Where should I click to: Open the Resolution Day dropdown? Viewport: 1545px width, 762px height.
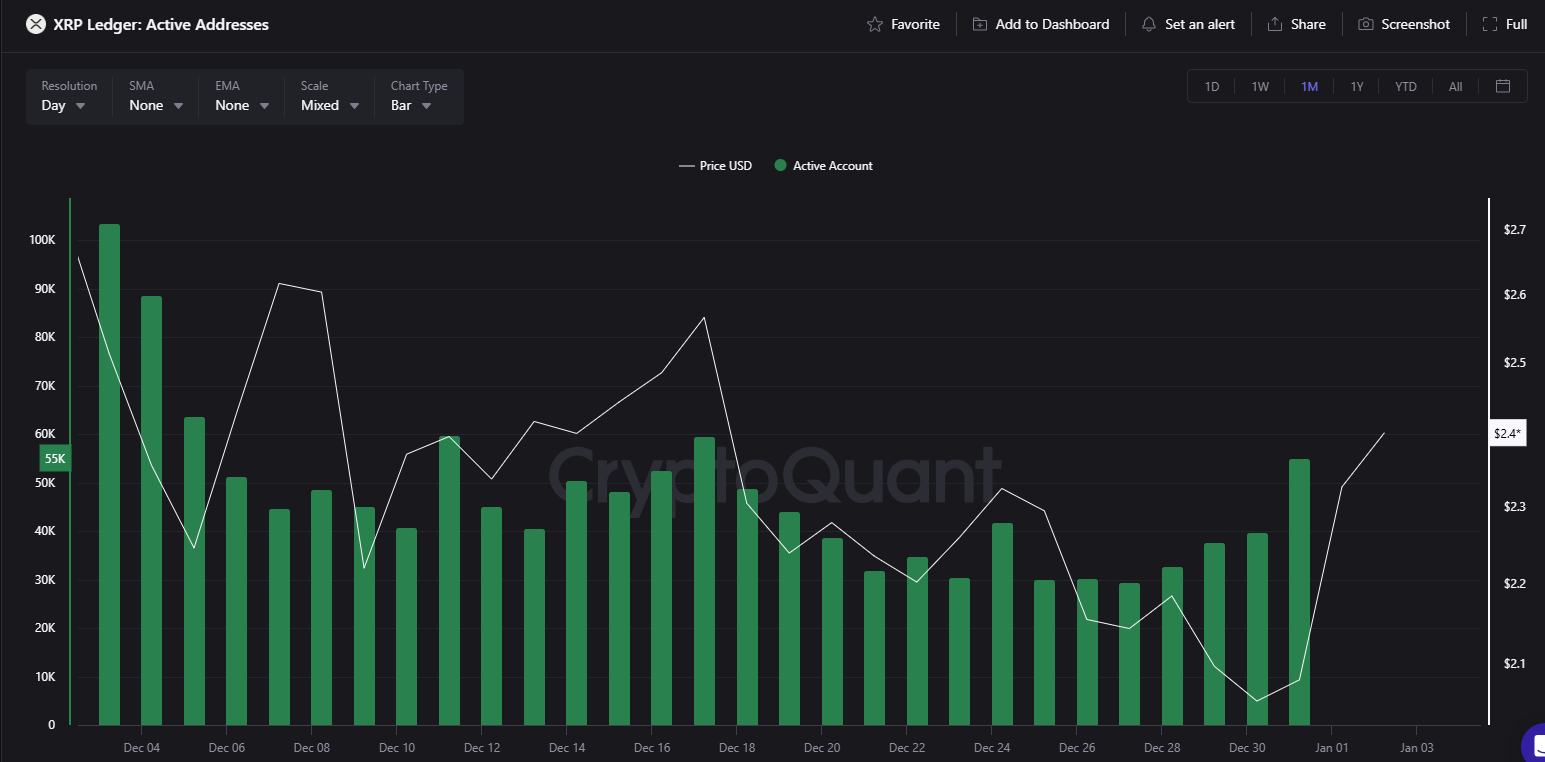click(69, 96)
